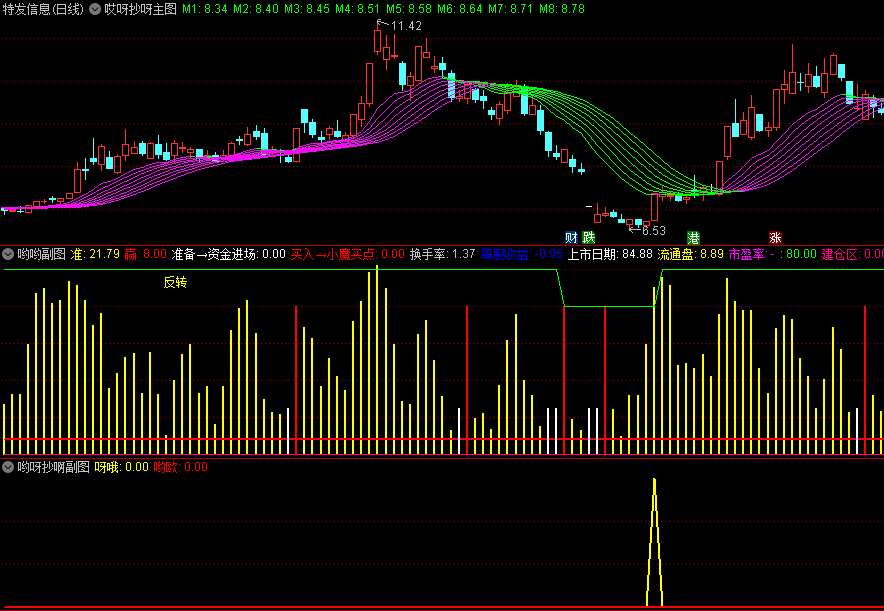
Task: Open the dropdown beside 哟呀抄啊副图
Action: [x=8, y=467]
